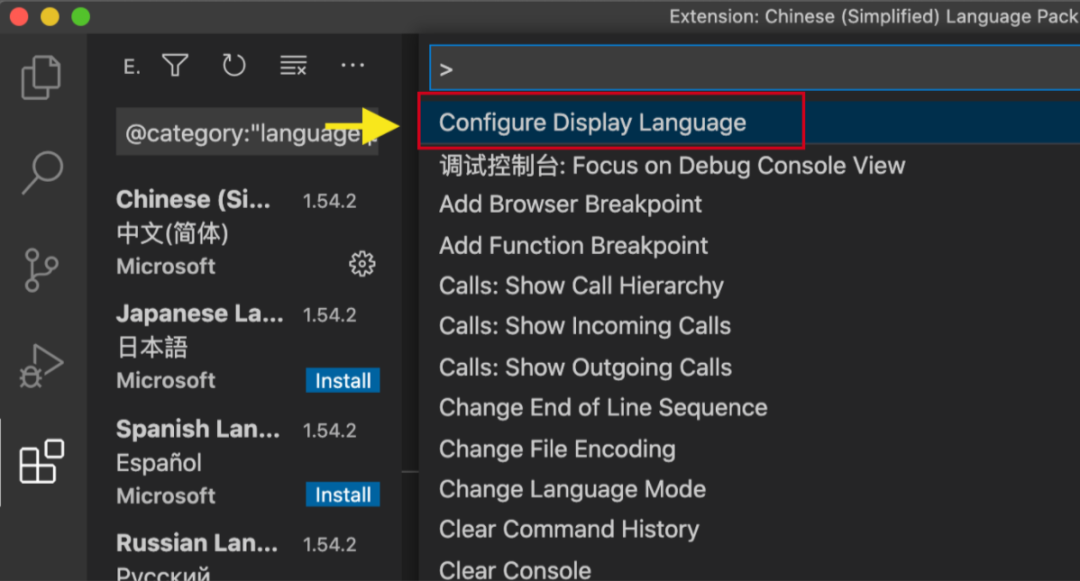Viewport: 1080px width, 581px height.
Task: Click the command palette input field
Action: [x=755, y=68]
